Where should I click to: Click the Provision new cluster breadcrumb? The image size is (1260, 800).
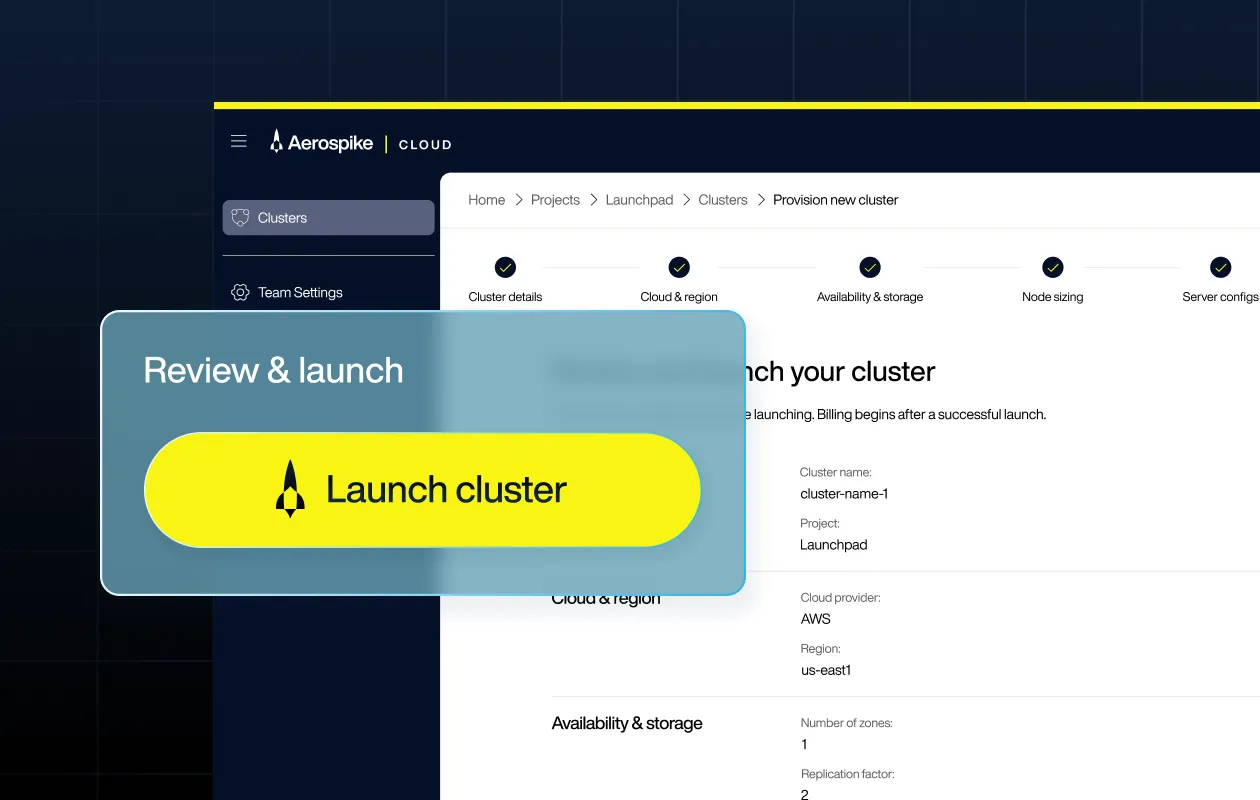click(835, 200)
